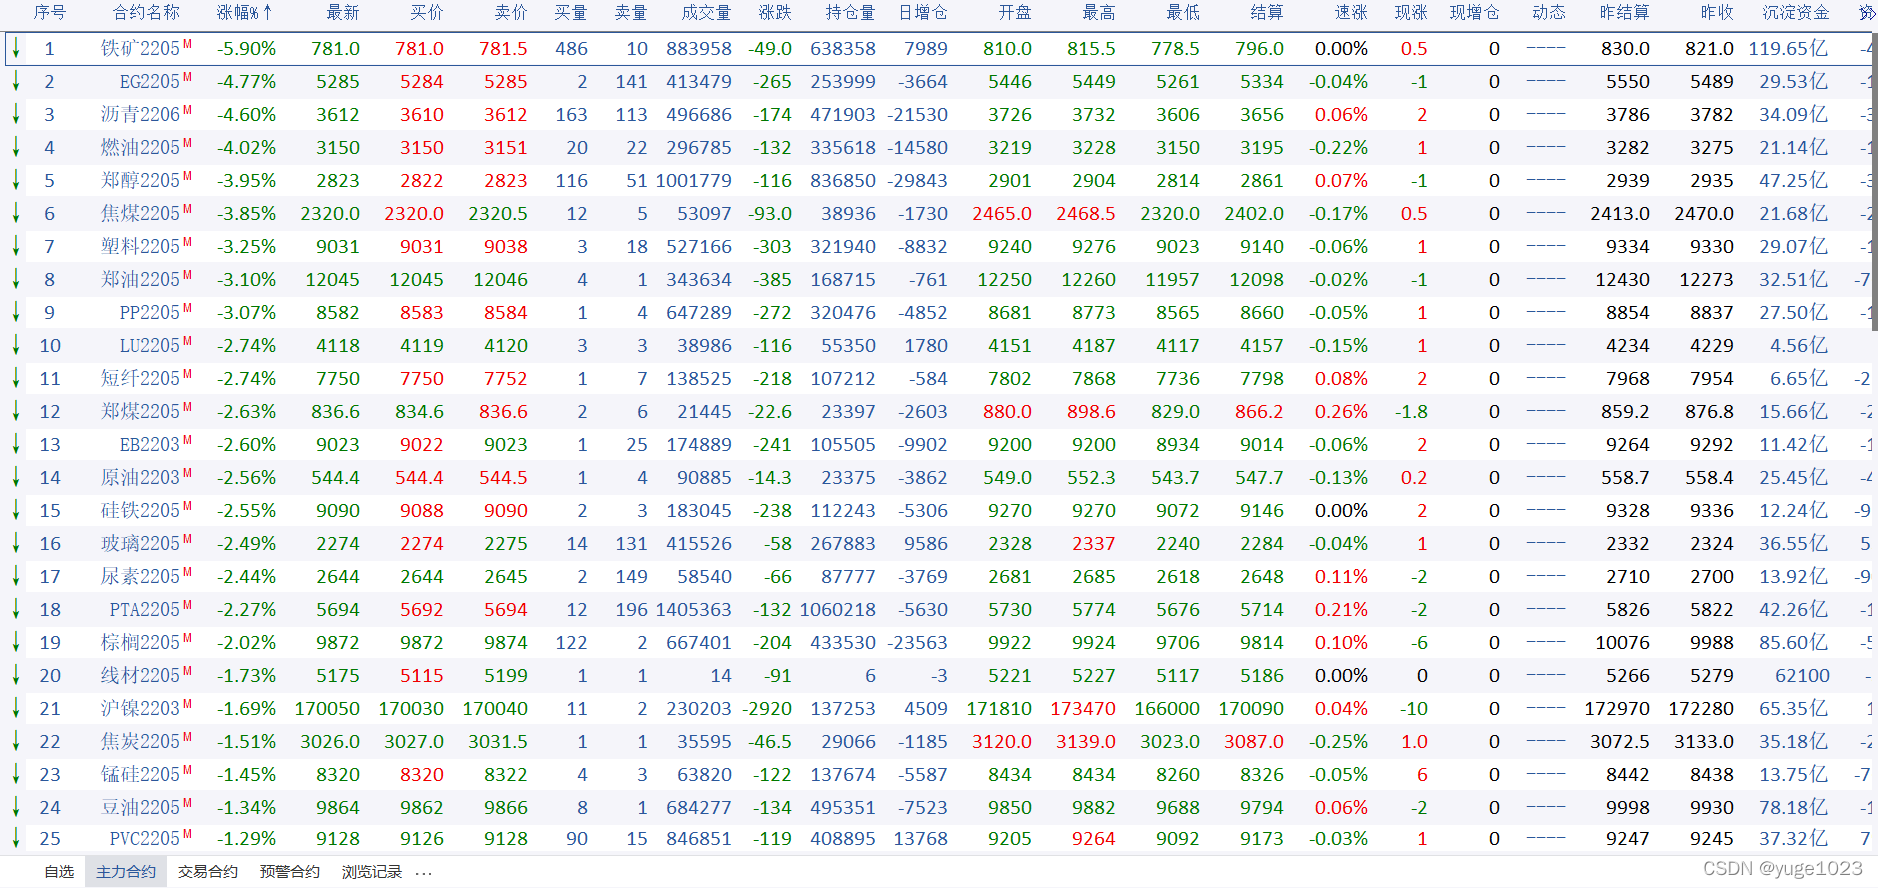Sort by the 涨幅% column header
Viewport: 1878px width, 888px height.
[245, 13]
